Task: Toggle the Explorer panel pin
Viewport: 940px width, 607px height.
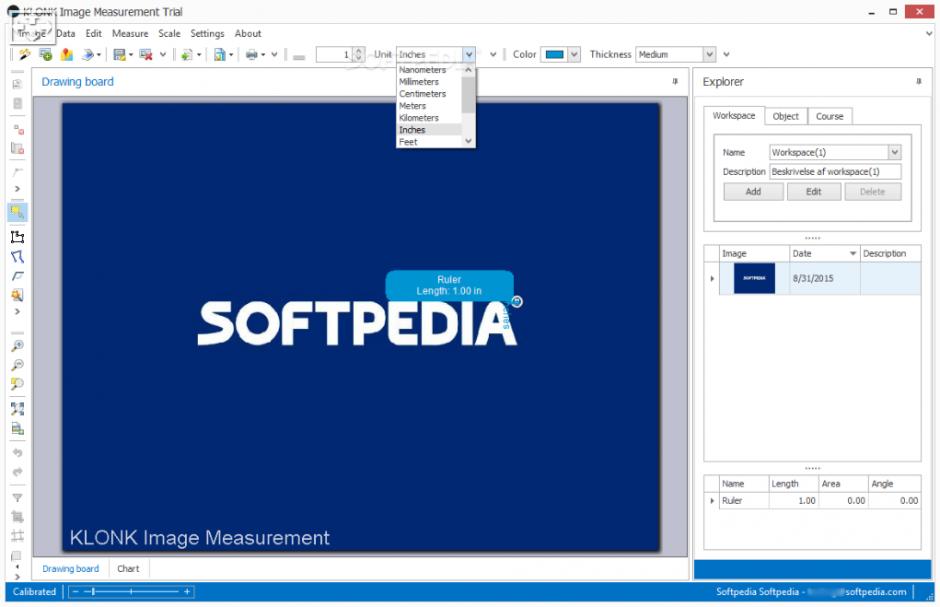Action: pos(918,82)
